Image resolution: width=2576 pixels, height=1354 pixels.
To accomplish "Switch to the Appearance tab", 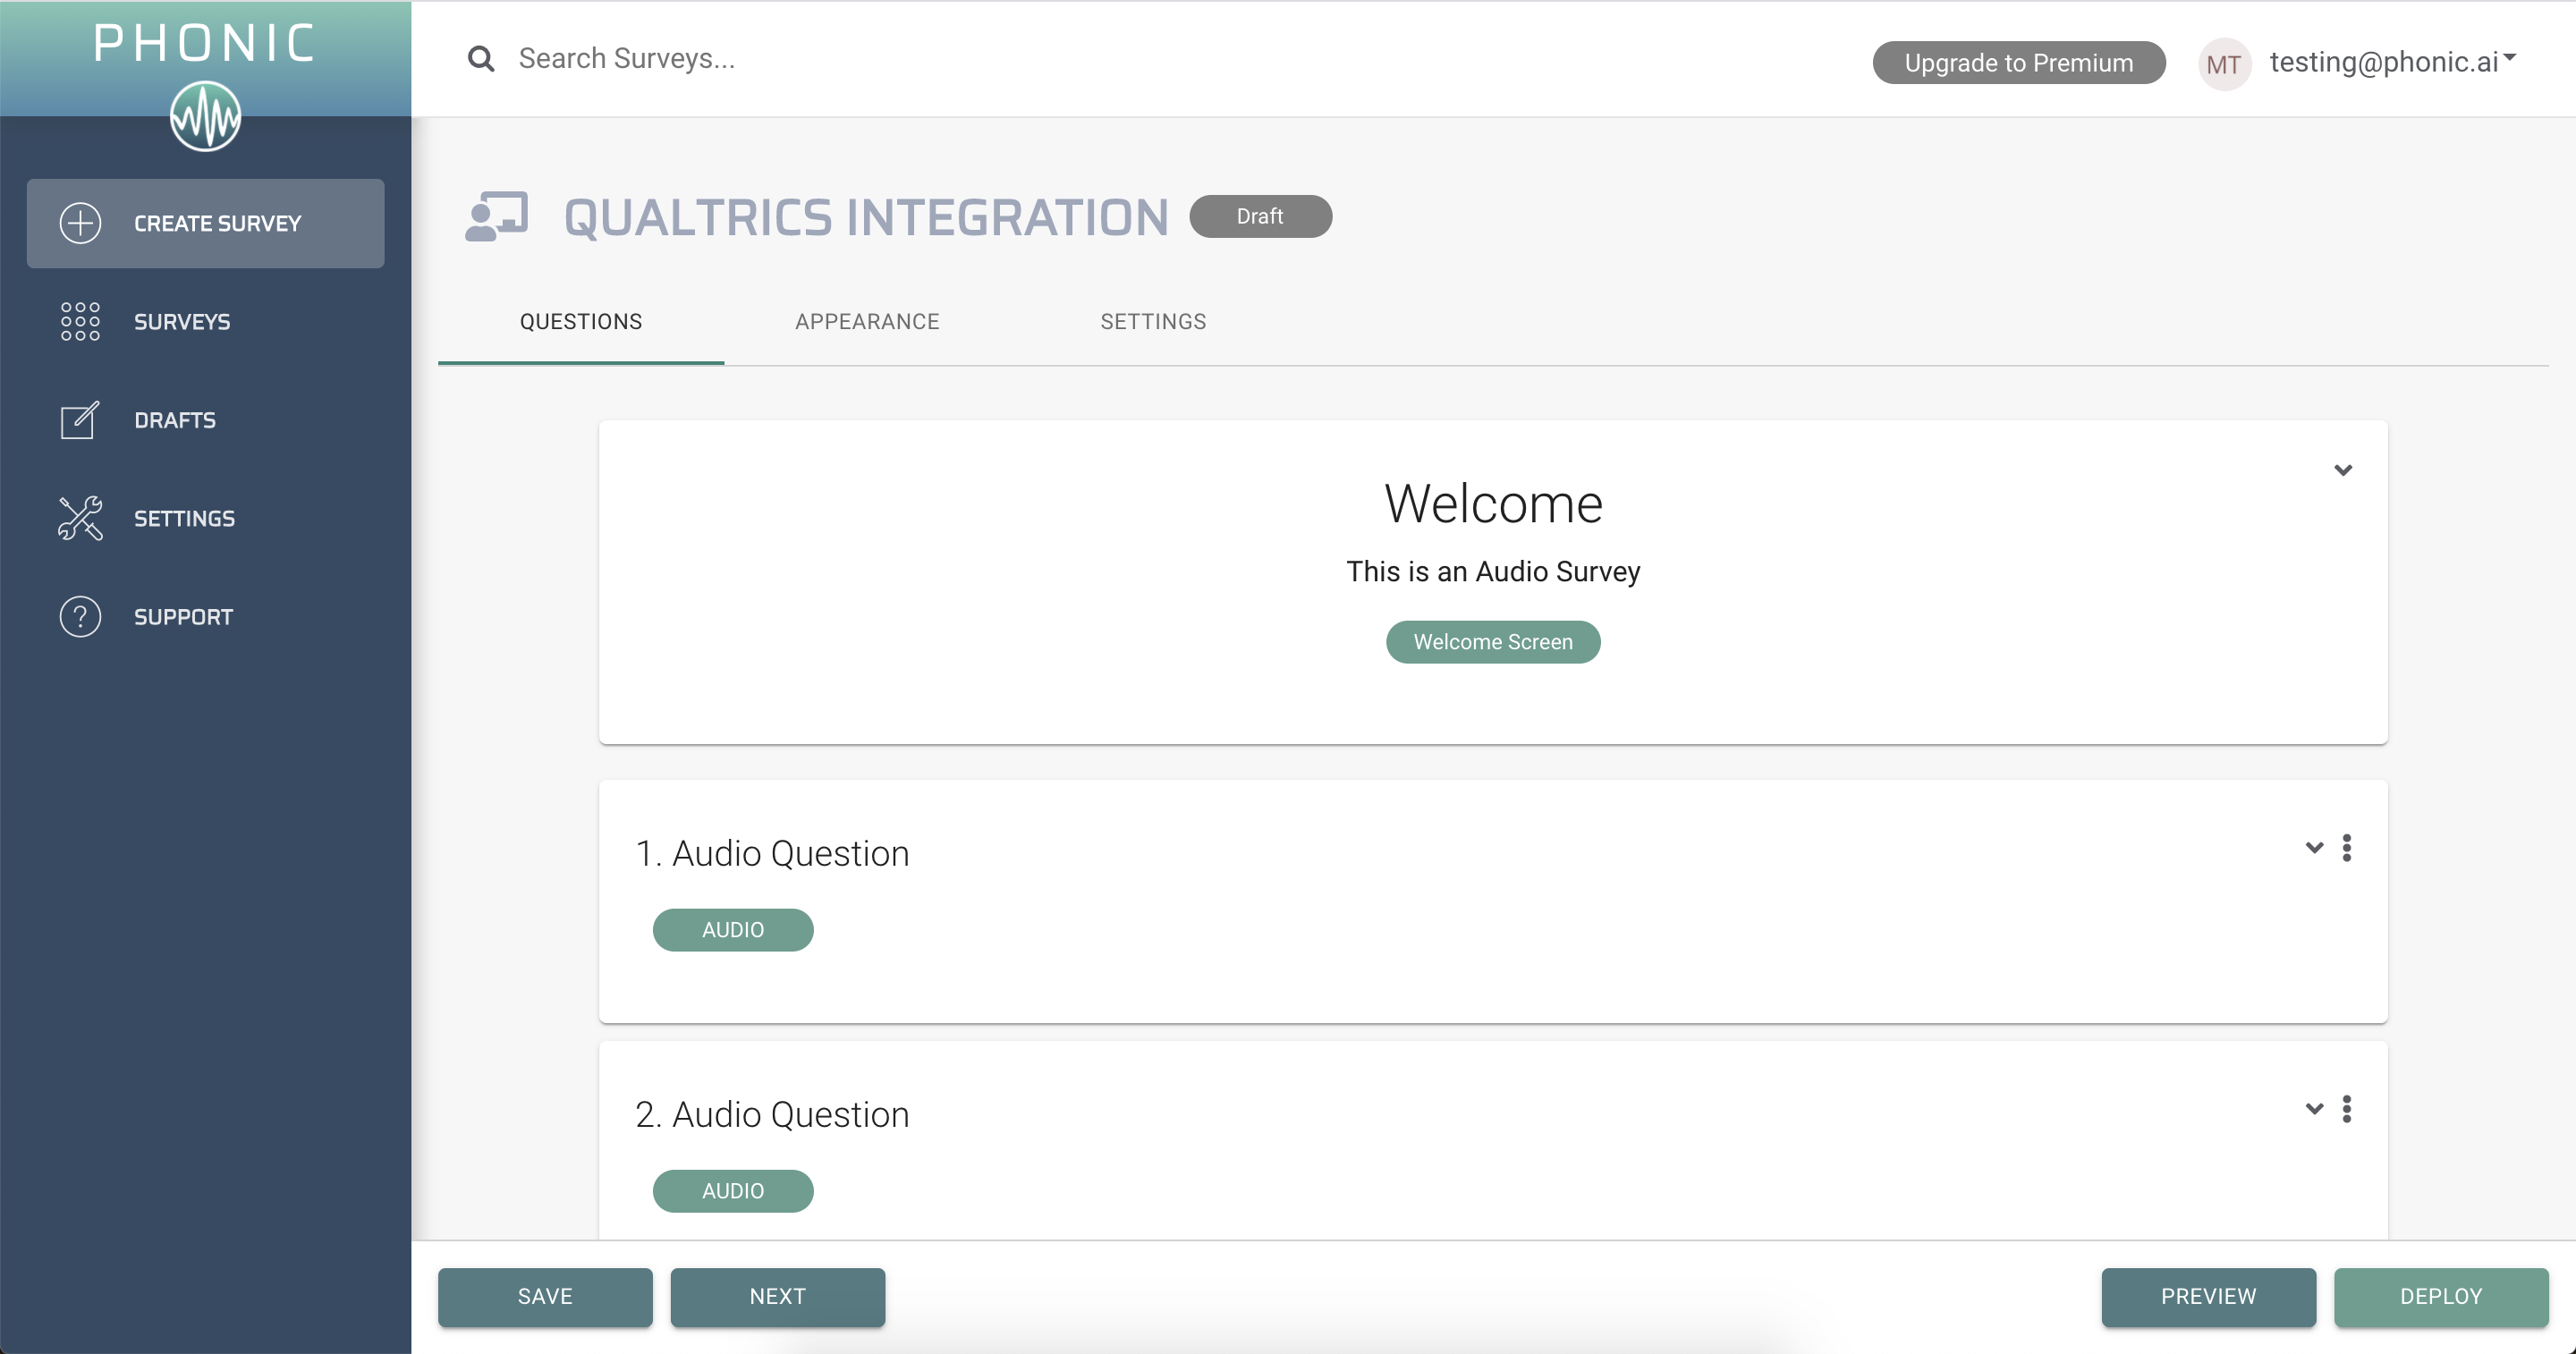I will click(x=866, y=321).
